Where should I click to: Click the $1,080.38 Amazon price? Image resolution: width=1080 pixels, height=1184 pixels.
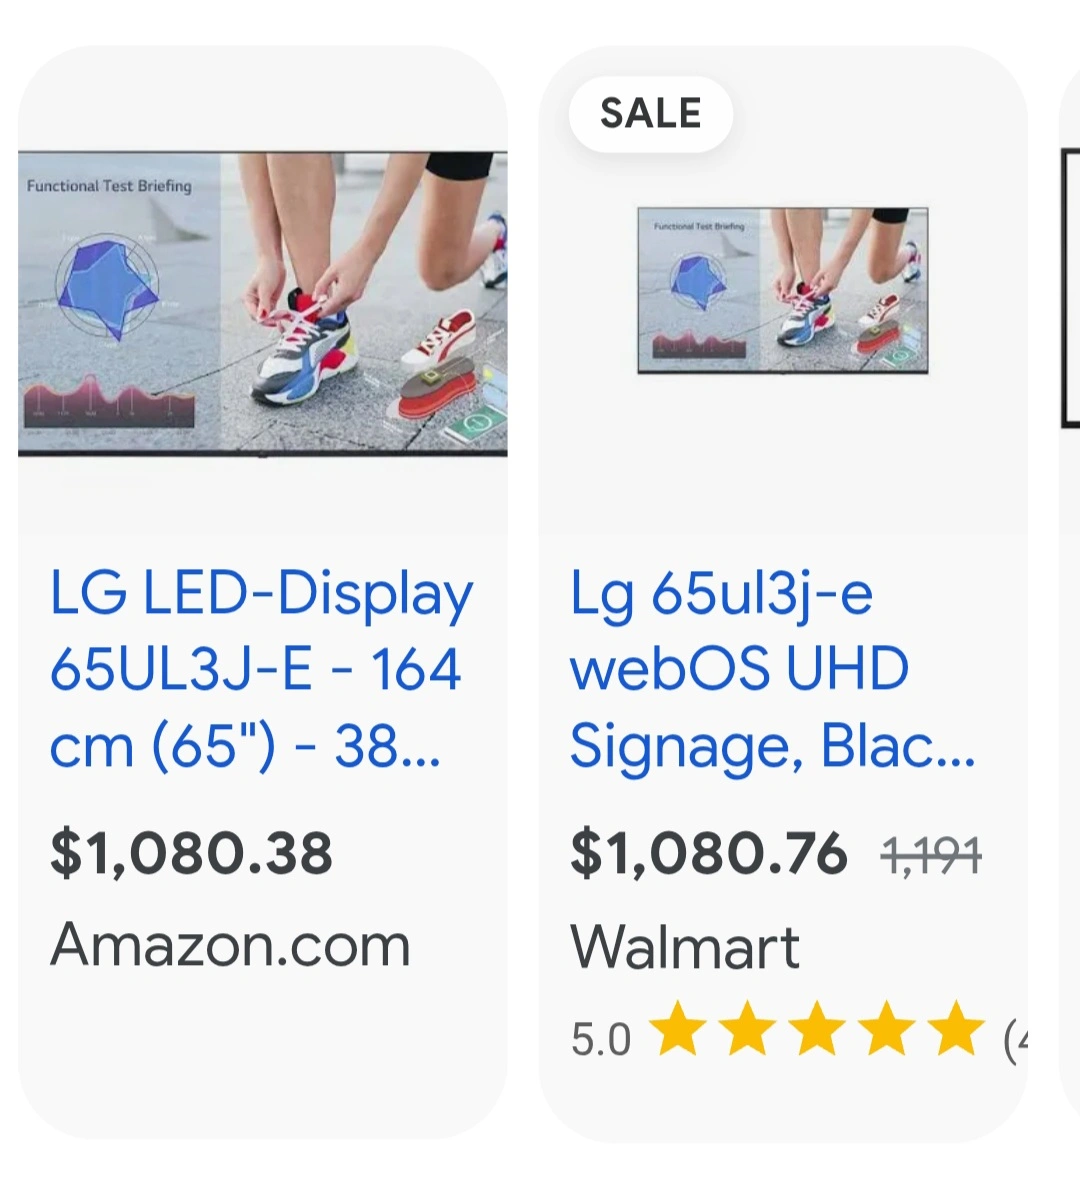(191, 853)
